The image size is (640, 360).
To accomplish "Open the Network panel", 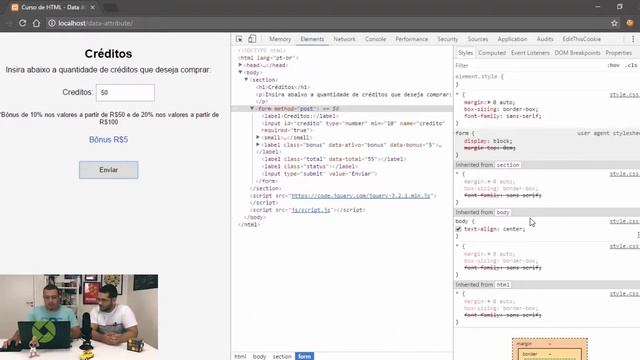I will tap(344, 39).
